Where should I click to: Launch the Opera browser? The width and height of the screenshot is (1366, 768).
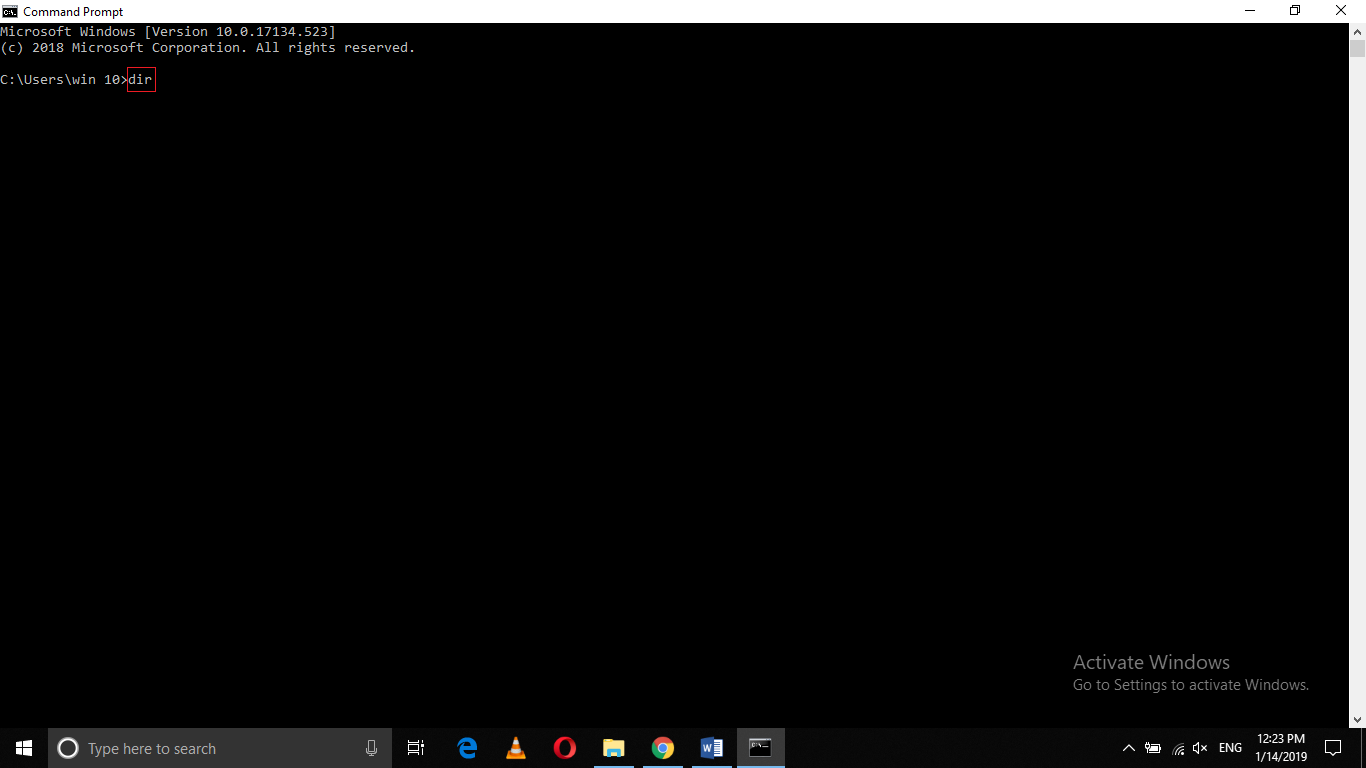pos(564,747)
